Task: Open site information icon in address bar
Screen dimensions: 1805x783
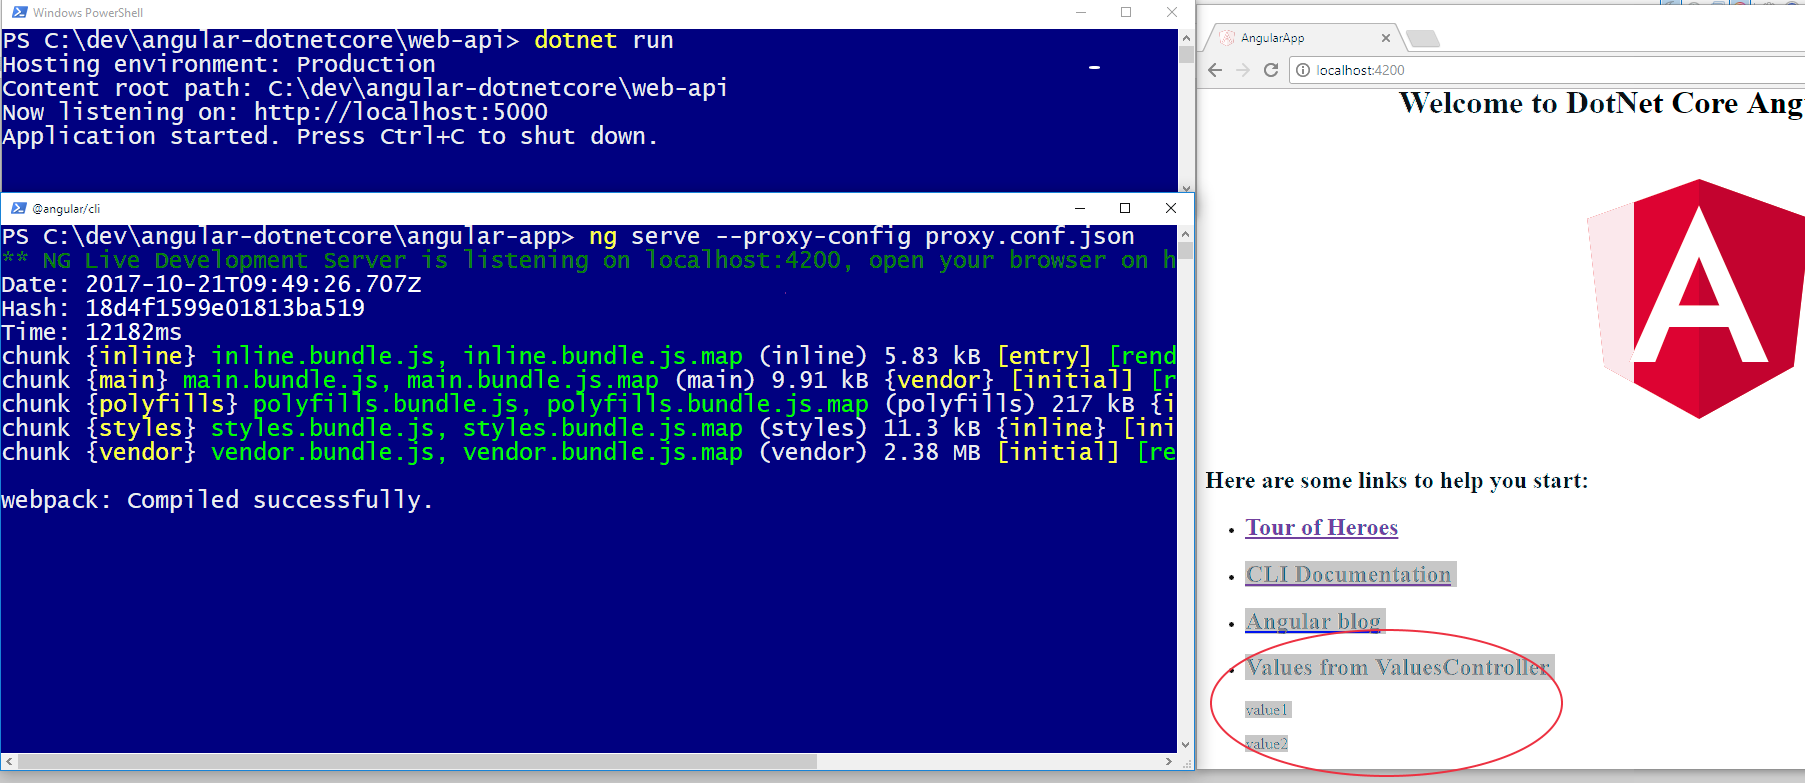Action: click(1303, 70)
